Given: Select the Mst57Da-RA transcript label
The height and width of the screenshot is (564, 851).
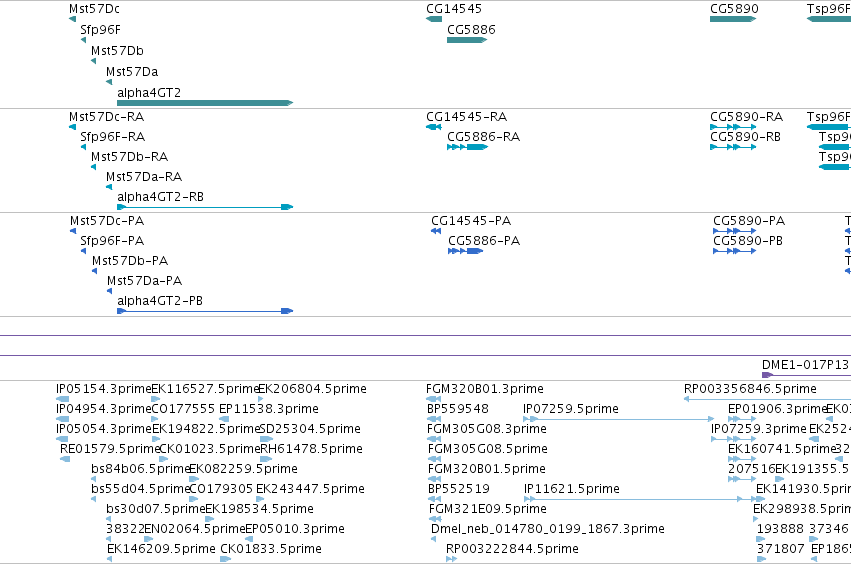Looking at the screenshot, I should pos(144,177).
